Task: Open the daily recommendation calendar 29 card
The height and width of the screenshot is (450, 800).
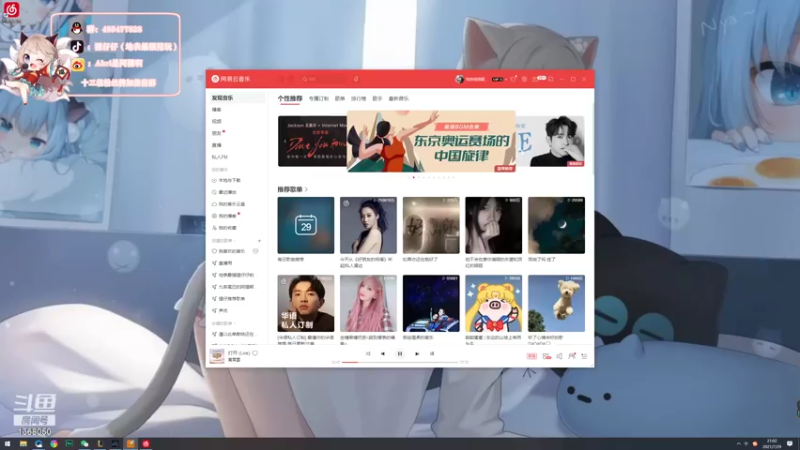Action: pyautogui.click(x=306, y=225)
